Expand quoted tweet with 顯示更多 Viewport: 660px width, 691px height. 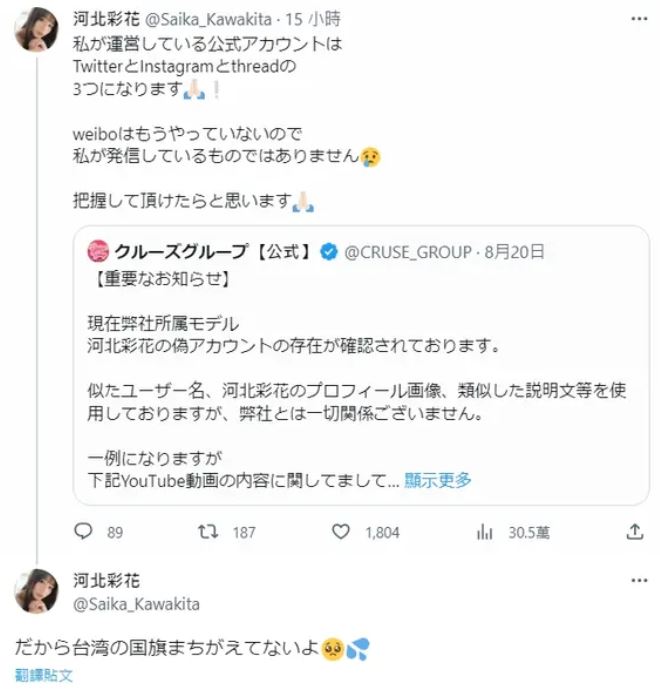(x=438, y=480)
